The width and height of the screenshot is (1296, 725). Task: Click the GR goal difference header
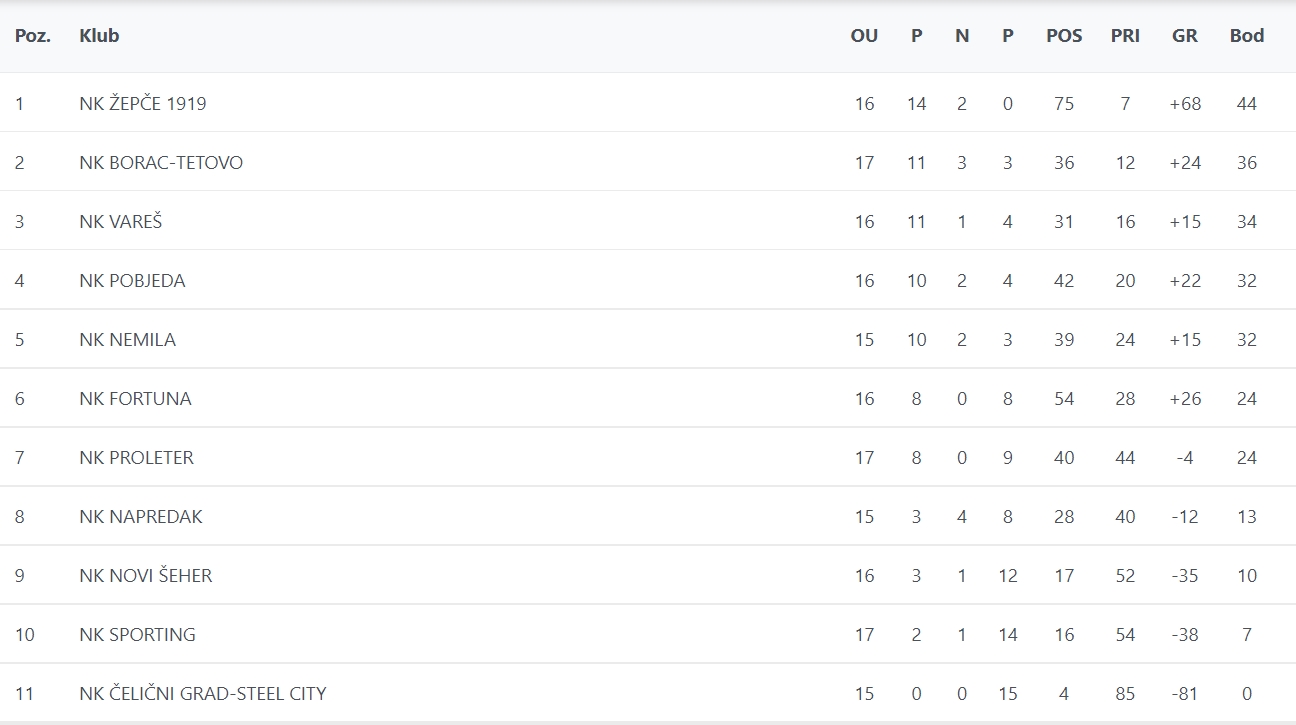pos(1185,36)
